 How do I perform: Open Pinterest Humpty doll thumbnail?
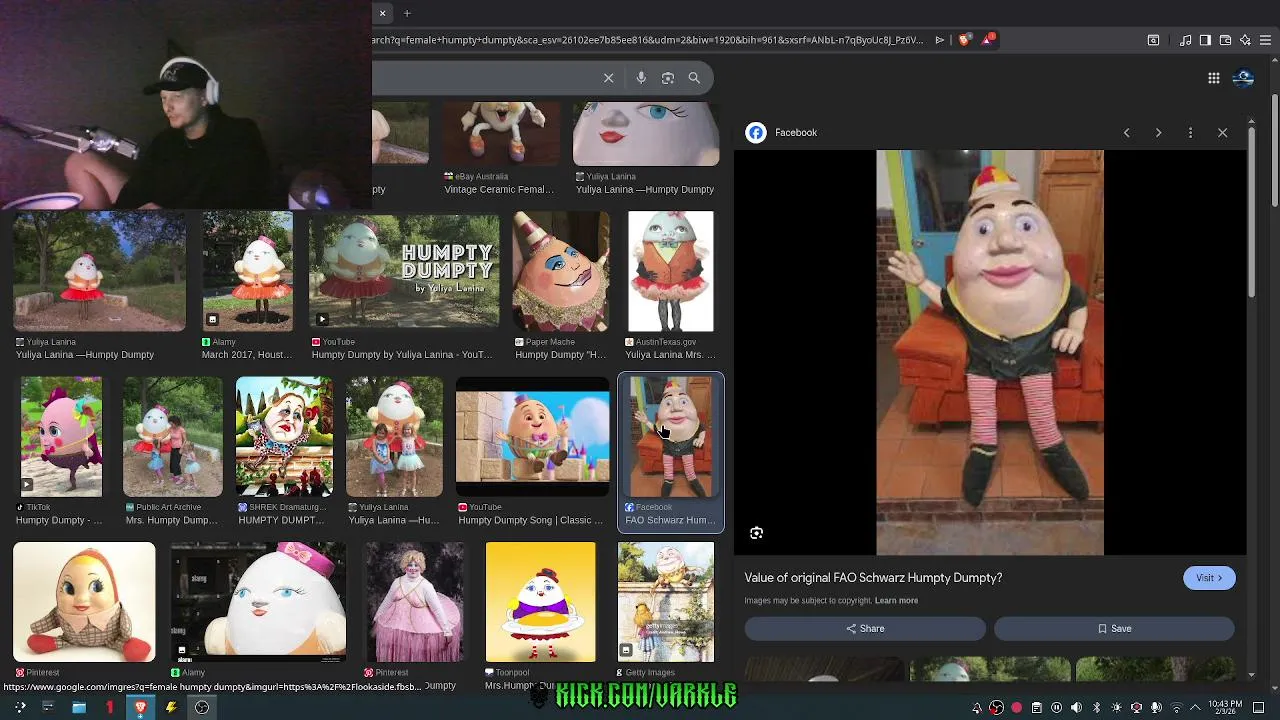pyautogui.click(x=84, y=602)
